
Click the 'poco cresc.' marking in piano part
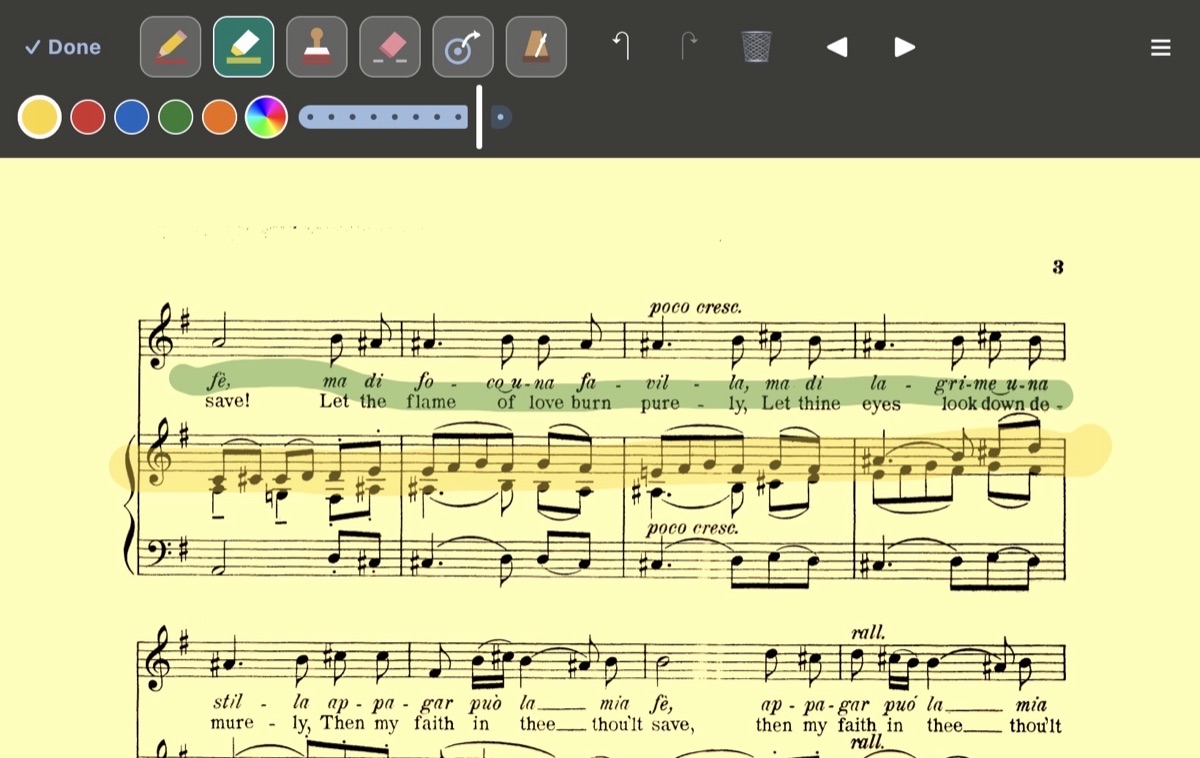(692, 527)
